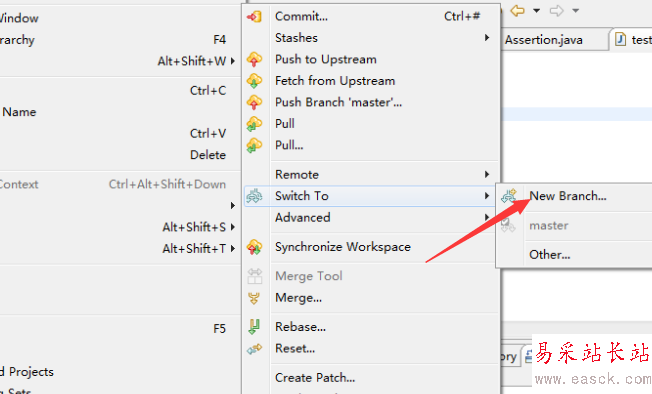Click the Push to Upstream cloud icon
The width and height of the screenshot is (652, 394).
254,59
